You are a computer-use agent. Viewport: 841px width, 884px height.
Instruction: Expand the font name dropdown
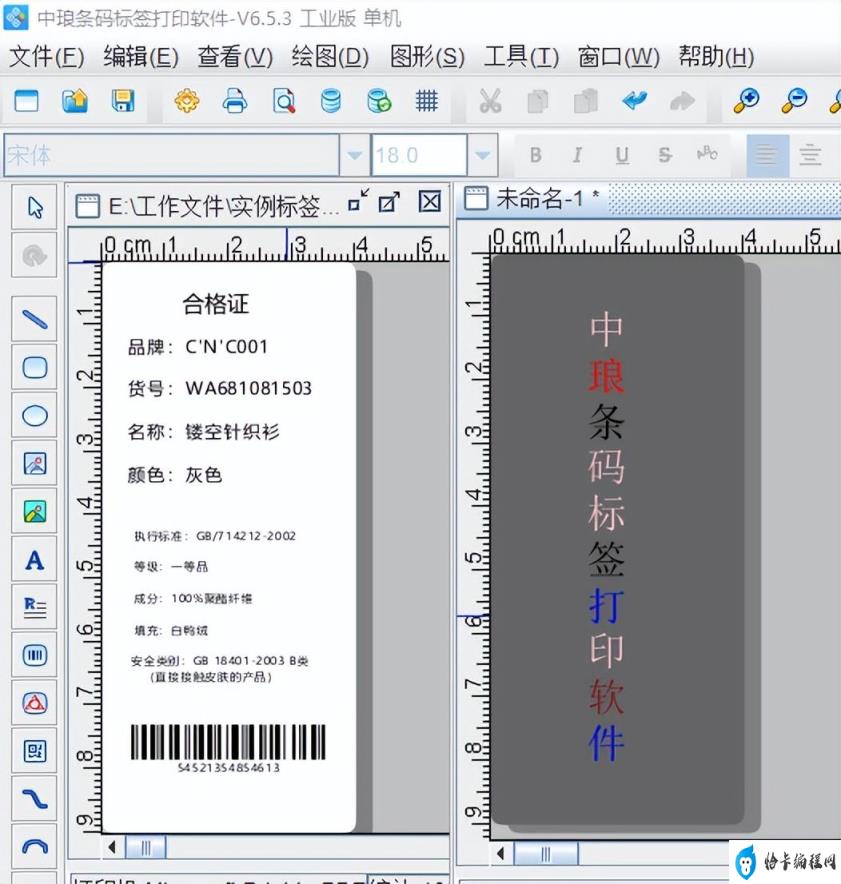(355, 155)
